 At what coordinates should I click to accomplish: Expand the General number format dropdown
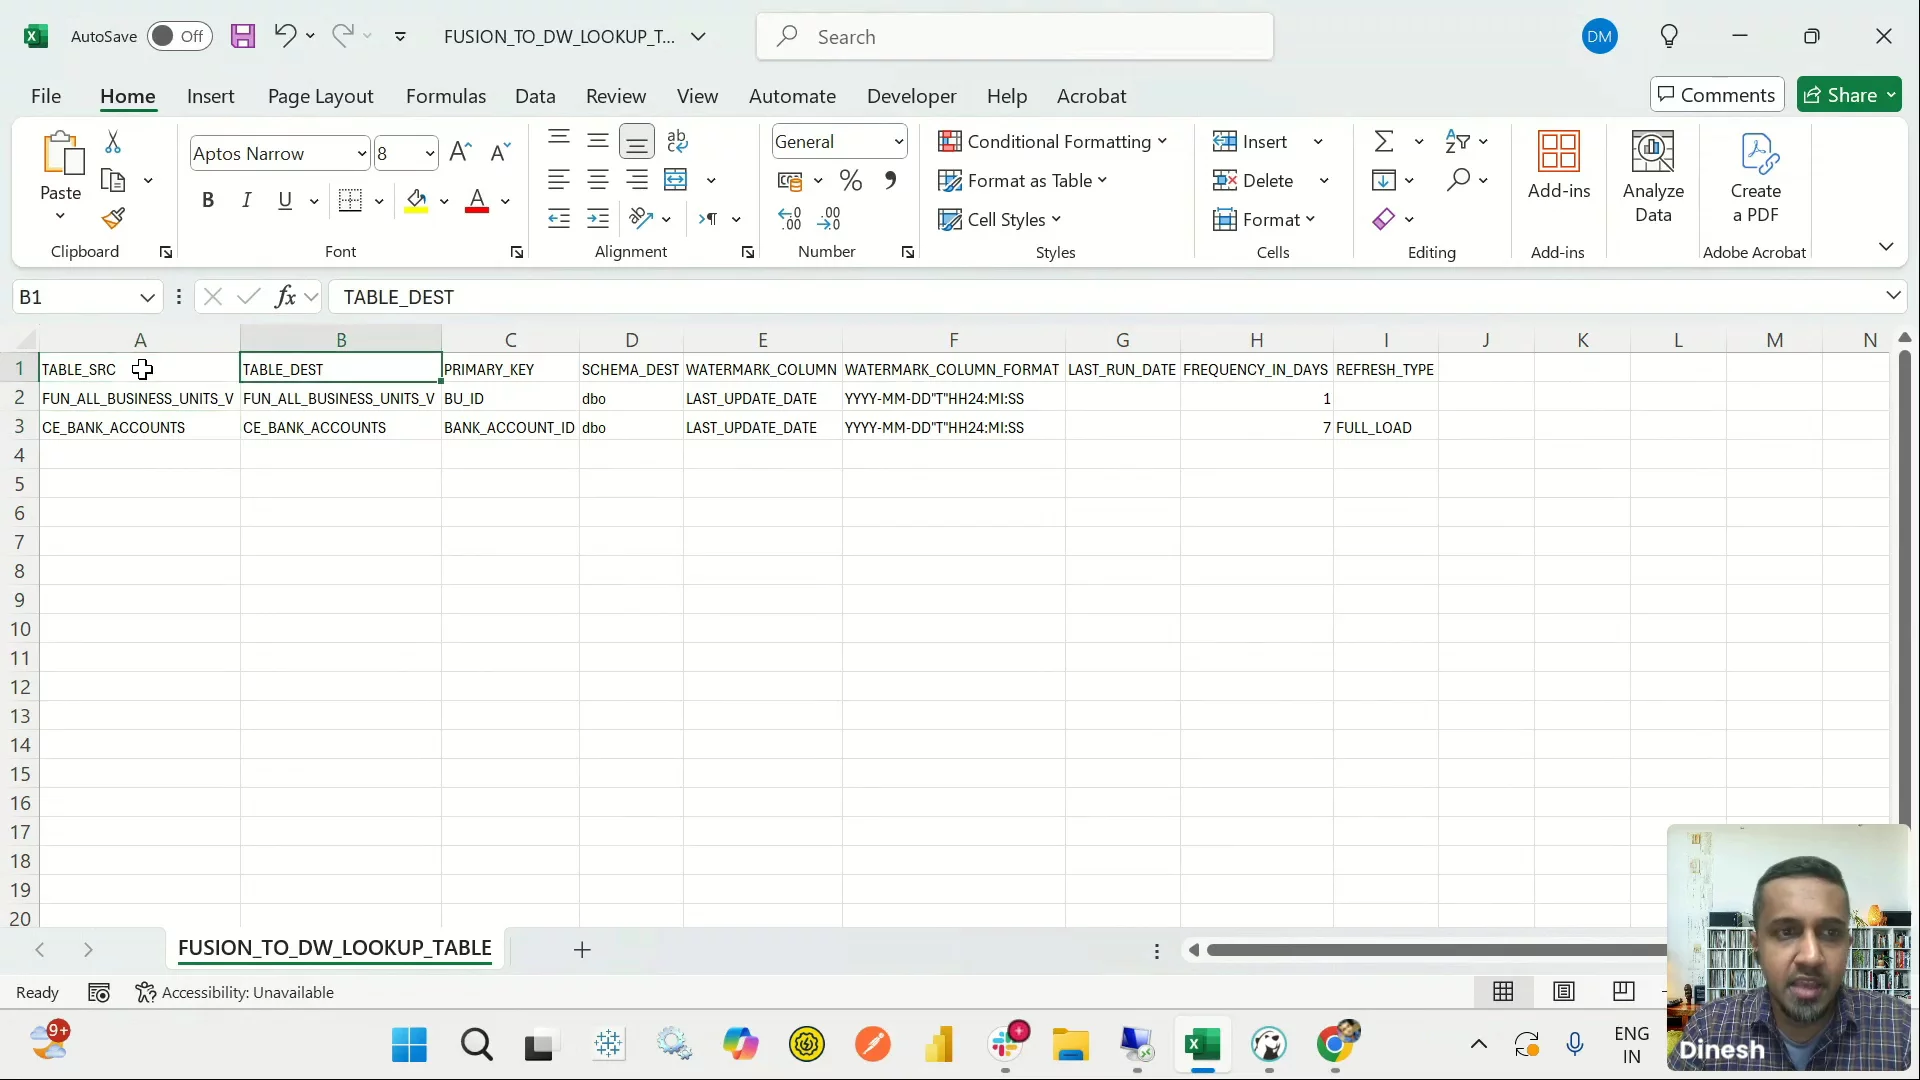tap(898, 142)
